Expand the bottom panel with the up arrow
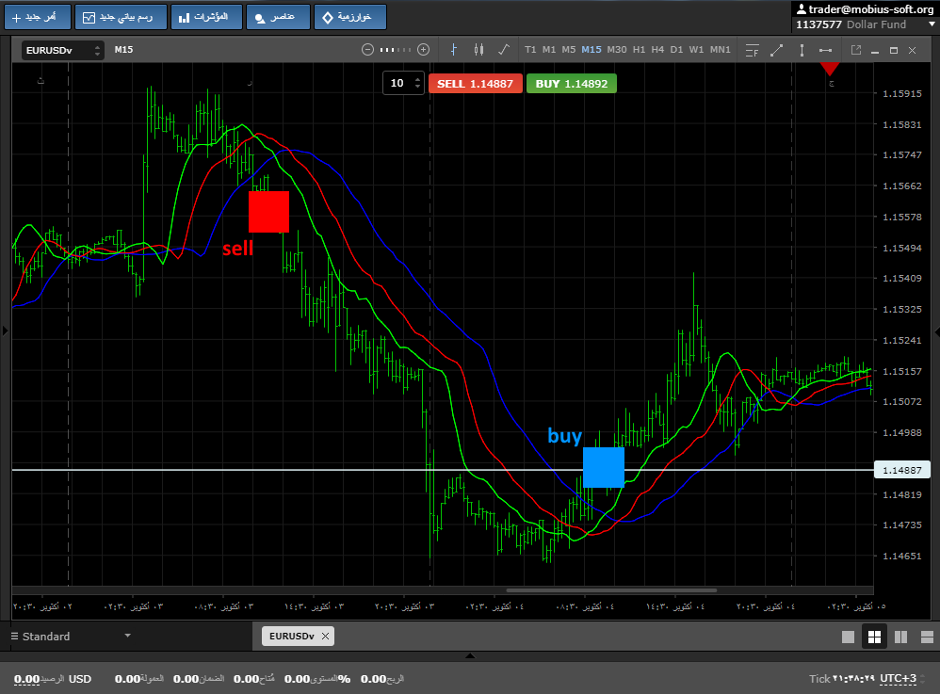940x694 pixels. [470, 656]
